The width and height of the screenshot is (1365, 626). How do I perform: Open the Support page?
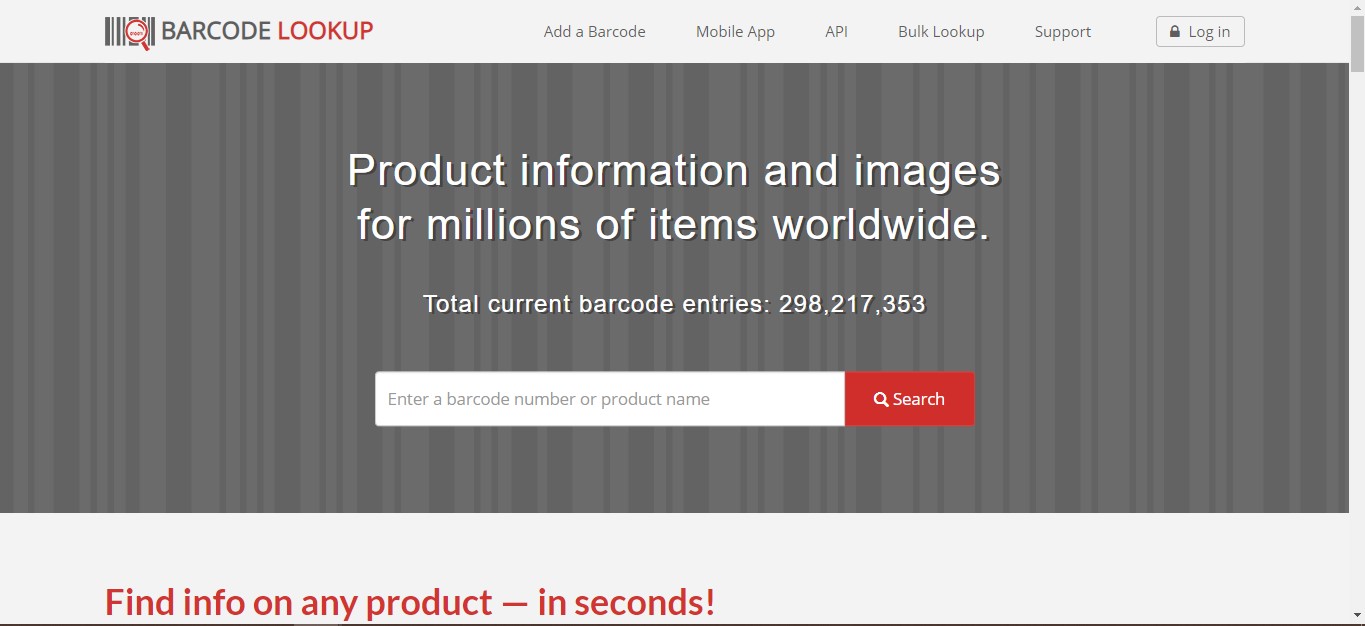pos(1062,32)
